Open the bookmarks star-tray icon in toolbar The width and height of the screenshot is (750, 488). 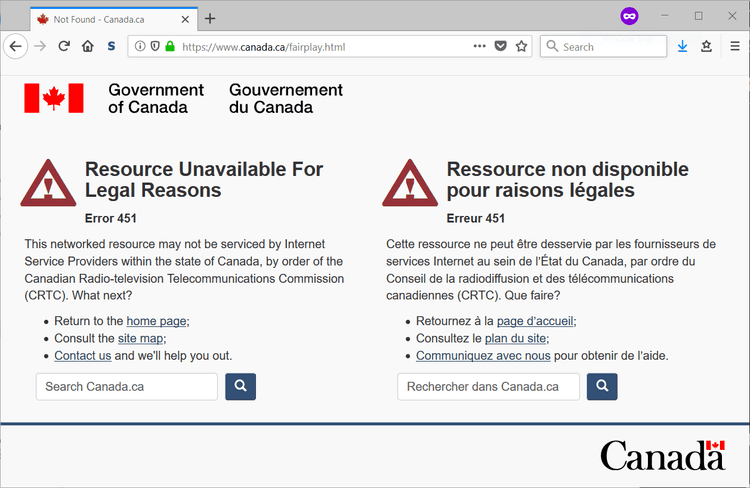click(x=706, y=46)
